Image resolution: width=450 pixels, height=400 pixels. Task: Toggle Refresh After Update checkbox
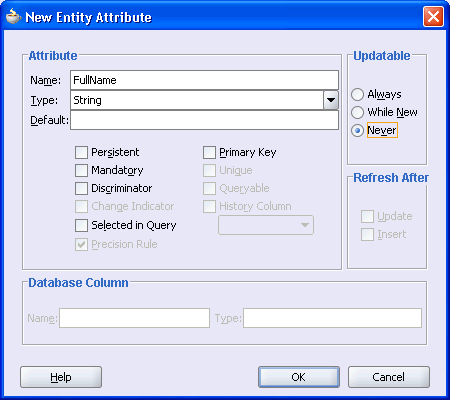point(367,217)
